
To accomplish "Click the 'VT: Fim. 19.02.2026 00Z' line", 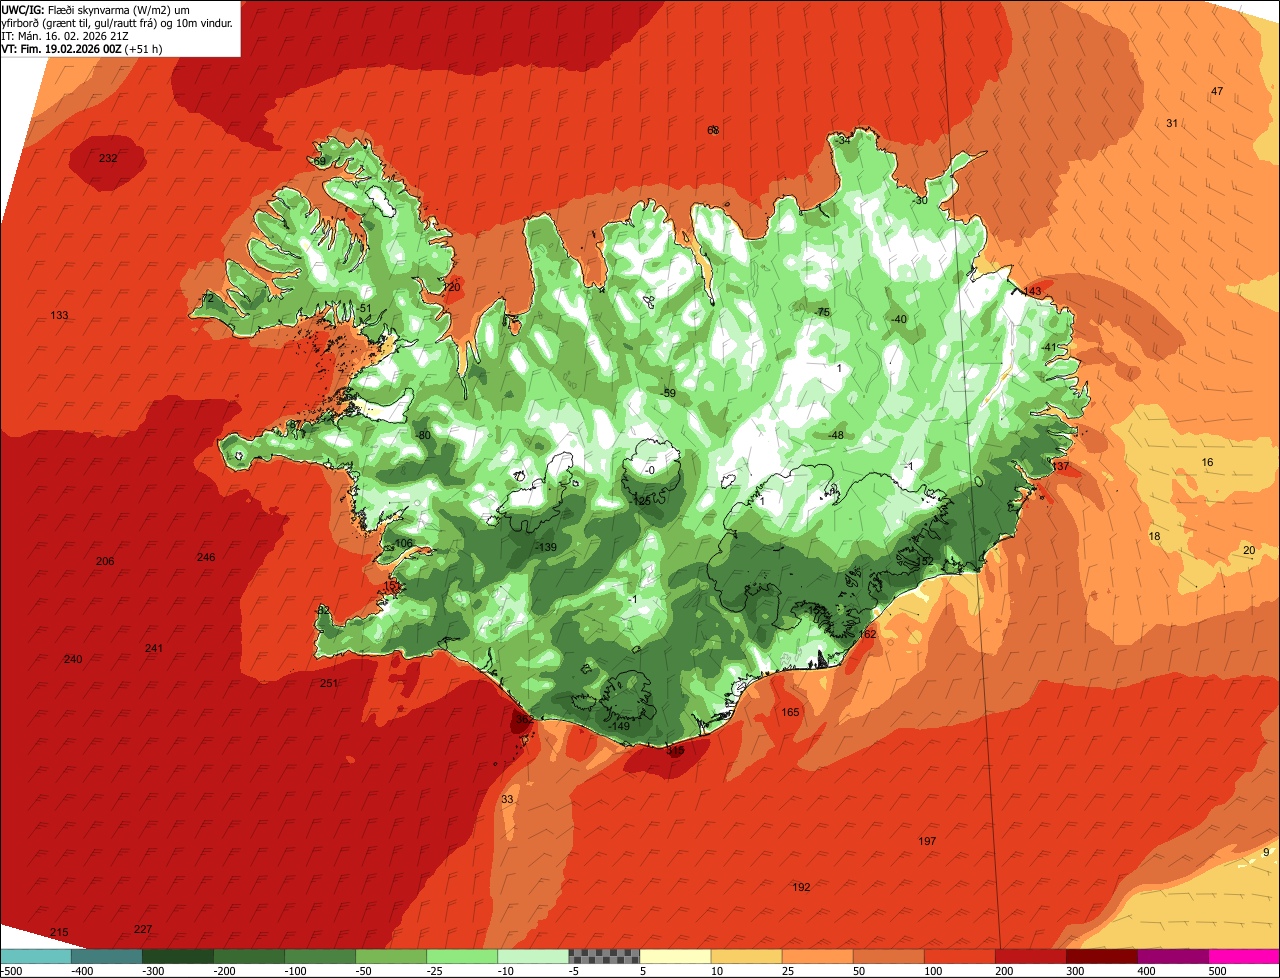I will [x=84, y=48].
